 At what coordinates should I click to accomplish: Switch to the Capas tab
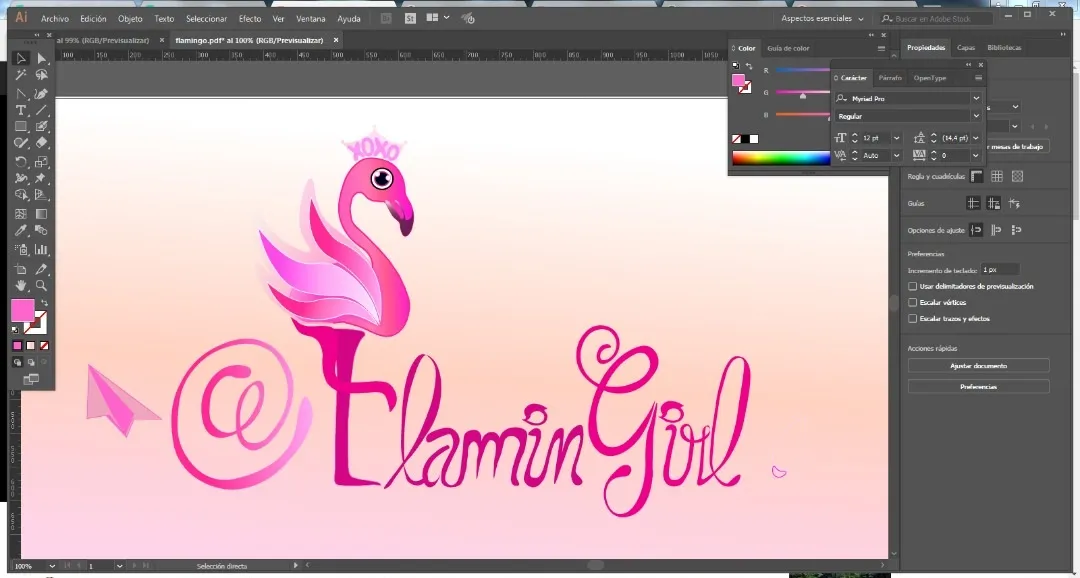(x=966, y=48)
